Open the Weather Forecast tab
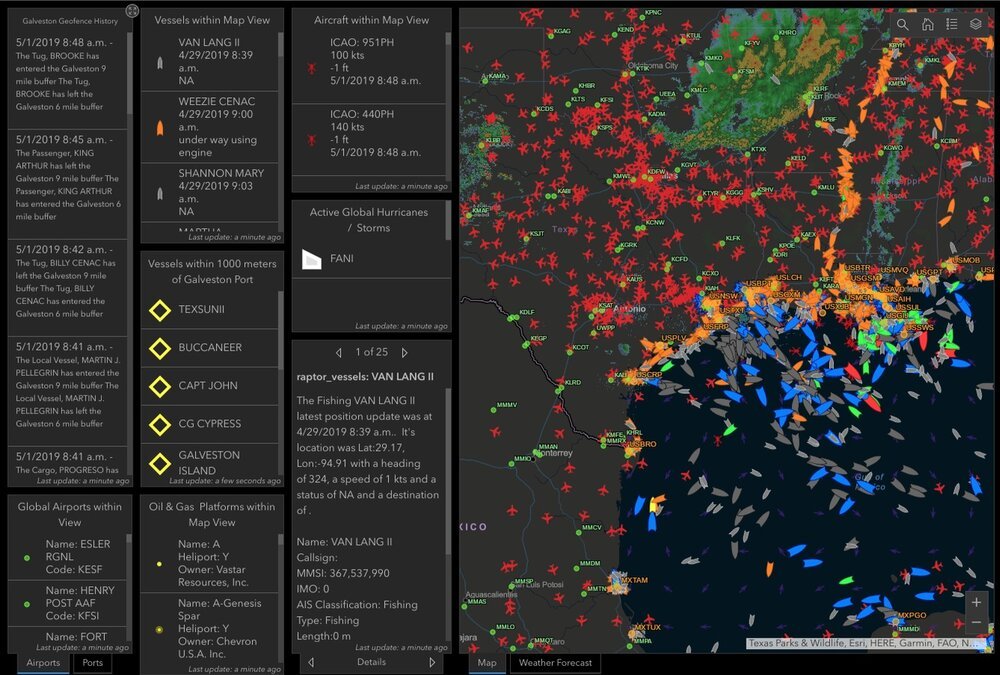Viewport: 1000px width, 675px height. (555, 663)
